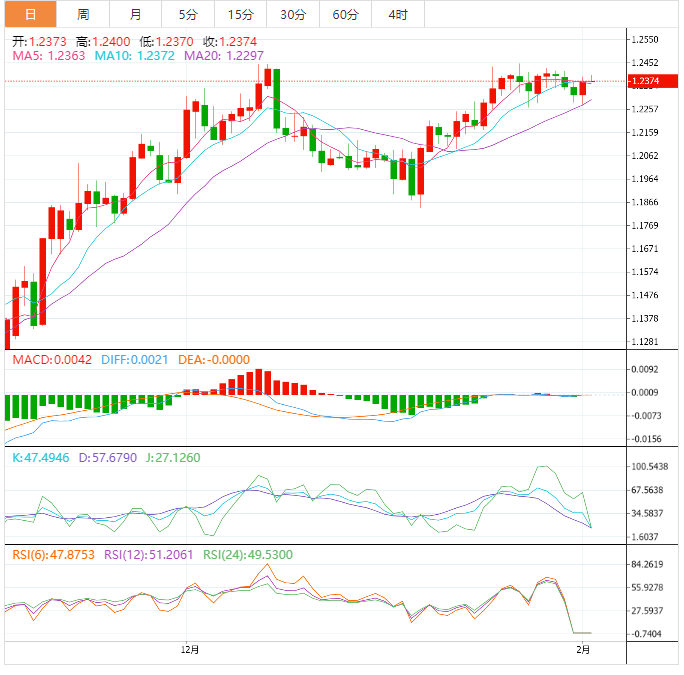Click the RSI(12):51.2061 label
The height and width of the screenshot is (675, 684).
point(148,555)
